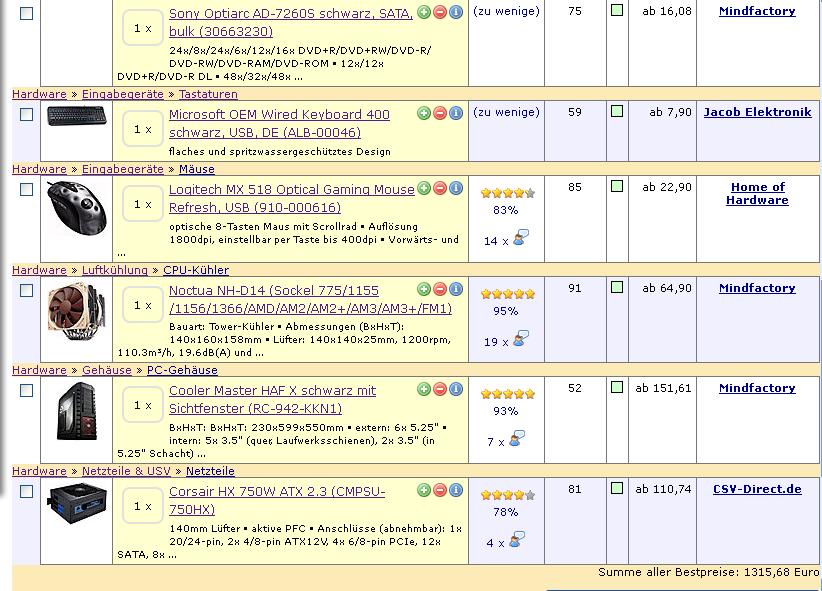Remove Microsoft Wired Keyboard 400 with minus icon
822x591 pixels.
pos(440,113)
